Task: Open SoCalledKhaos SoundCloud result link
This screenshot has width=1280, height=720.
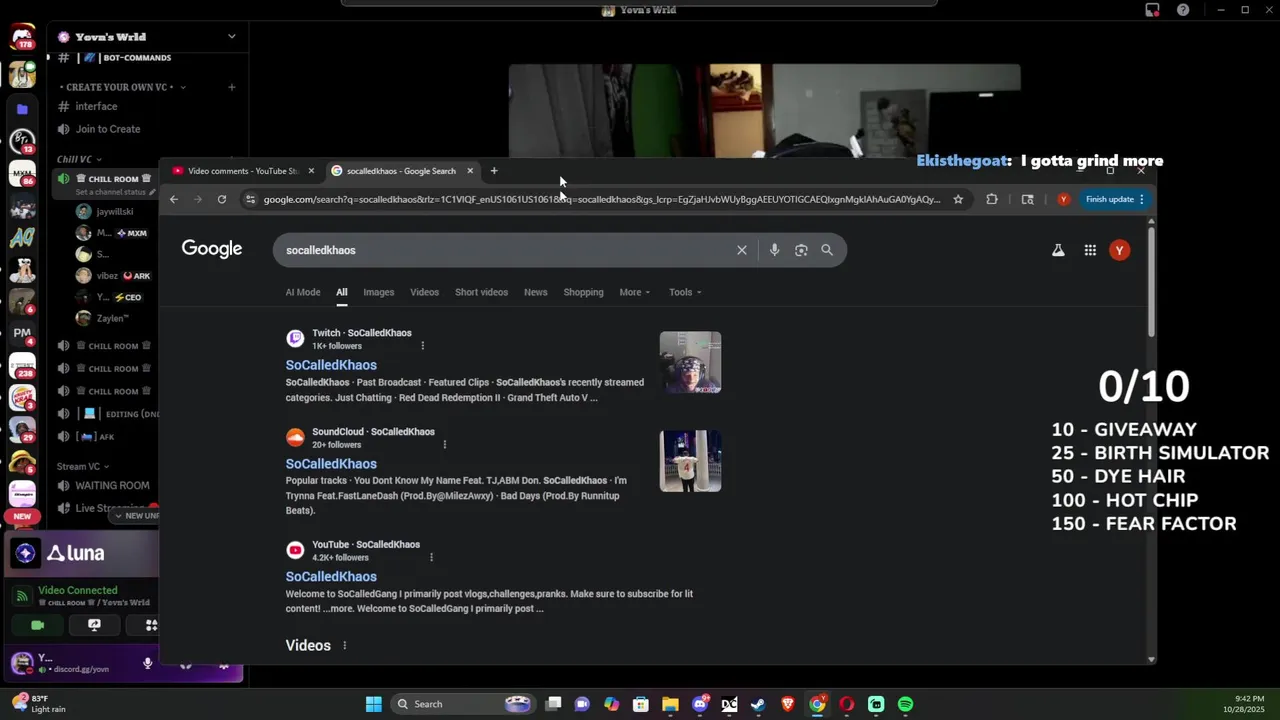Action: coord(331,464)
